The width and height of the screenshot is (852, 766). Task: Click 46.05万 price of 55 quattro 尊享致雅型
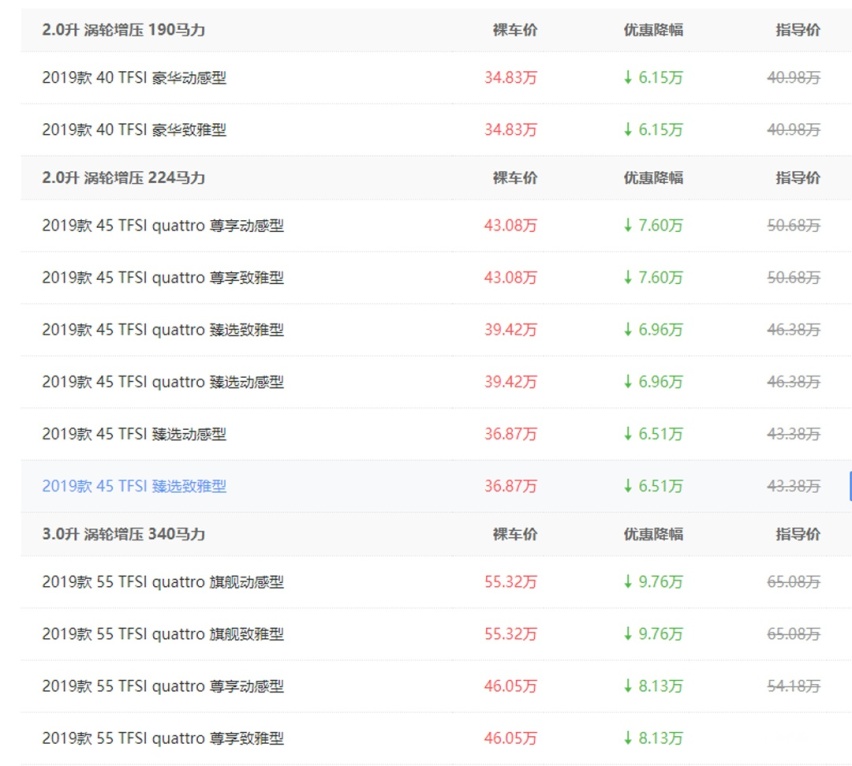(x=511, y=738)
